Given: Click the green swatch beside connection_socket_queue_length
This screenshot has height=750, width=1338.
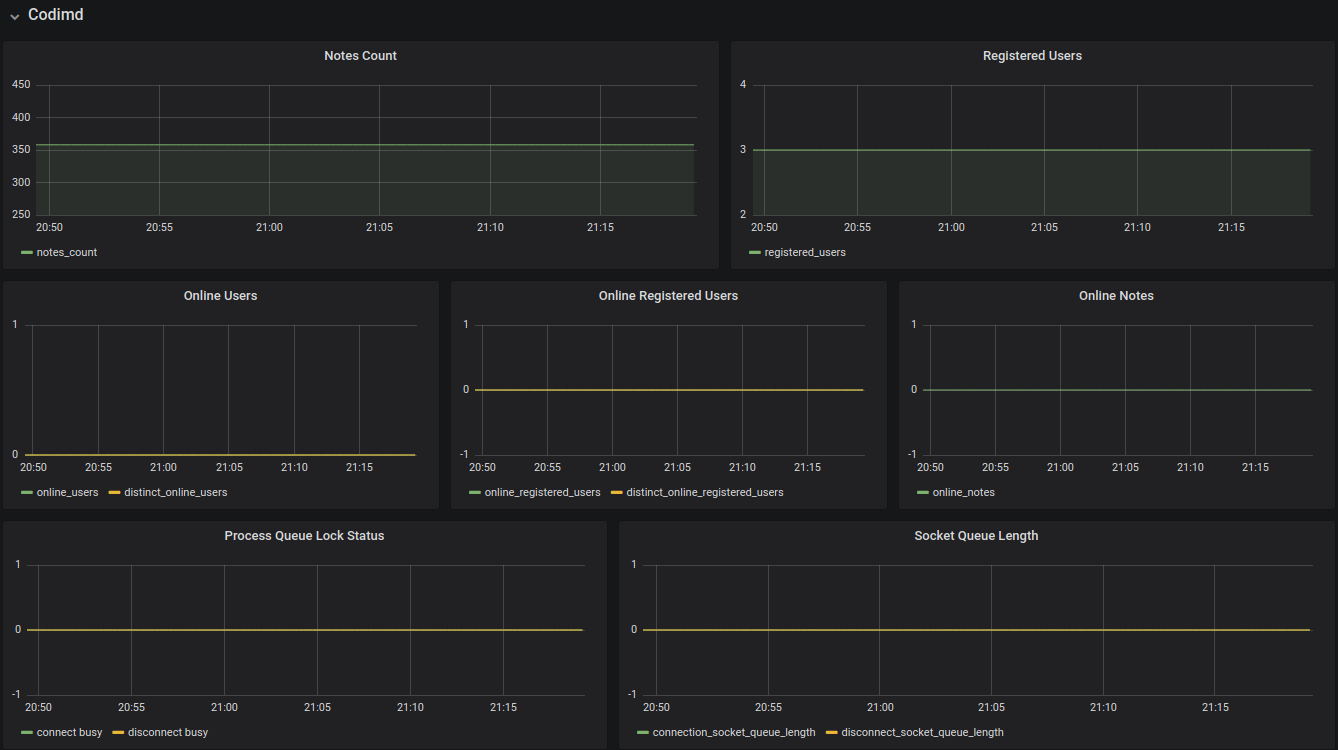Looking at the screenshot, I should [643, 733].
